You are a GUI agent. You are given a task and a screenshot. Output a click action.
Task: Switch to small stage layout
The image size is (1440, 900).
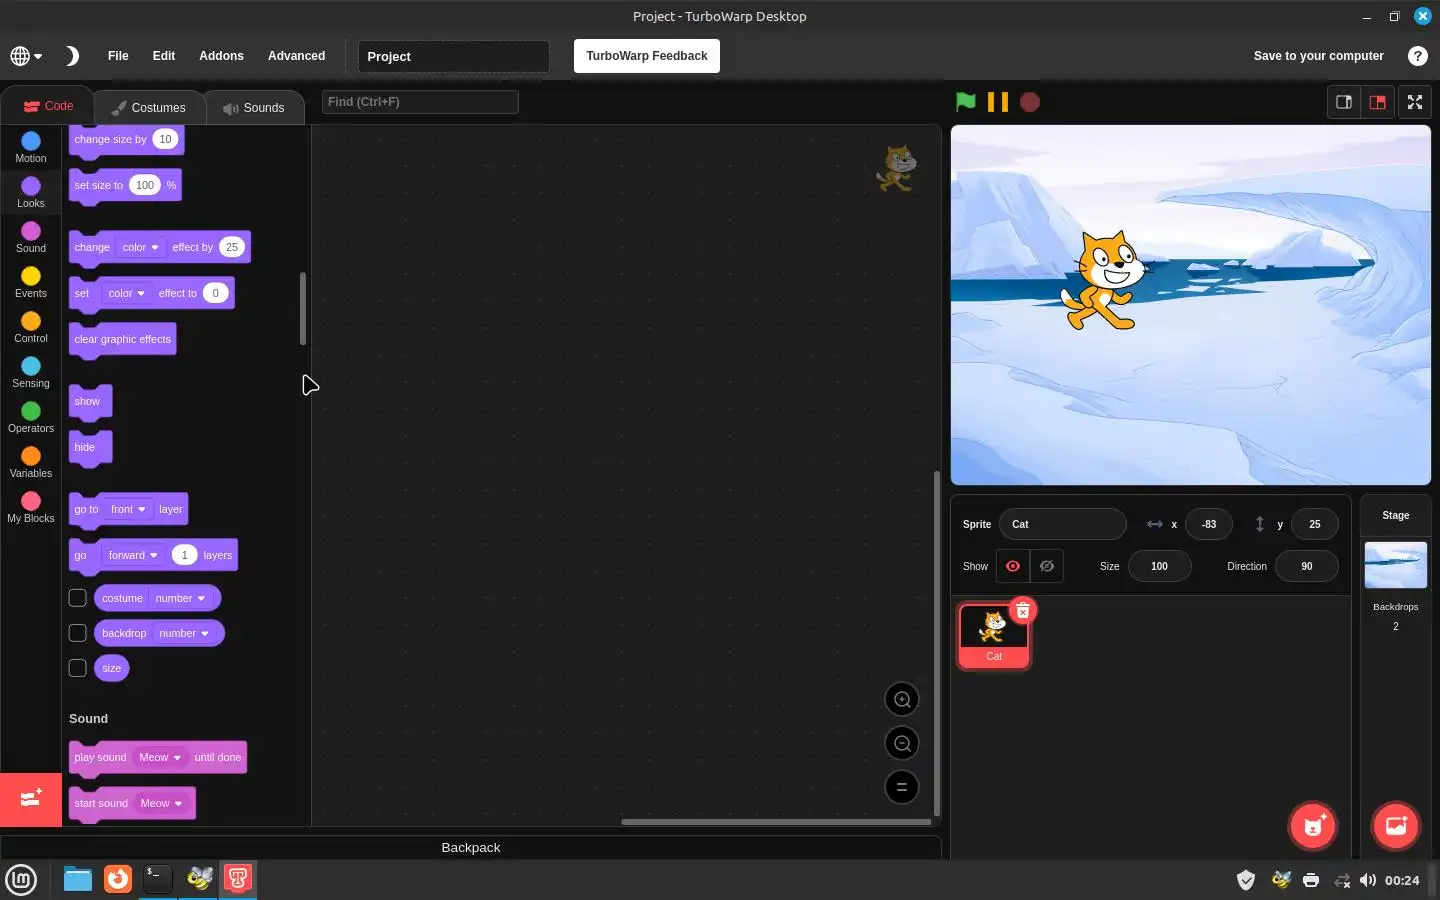point(1344,102)
